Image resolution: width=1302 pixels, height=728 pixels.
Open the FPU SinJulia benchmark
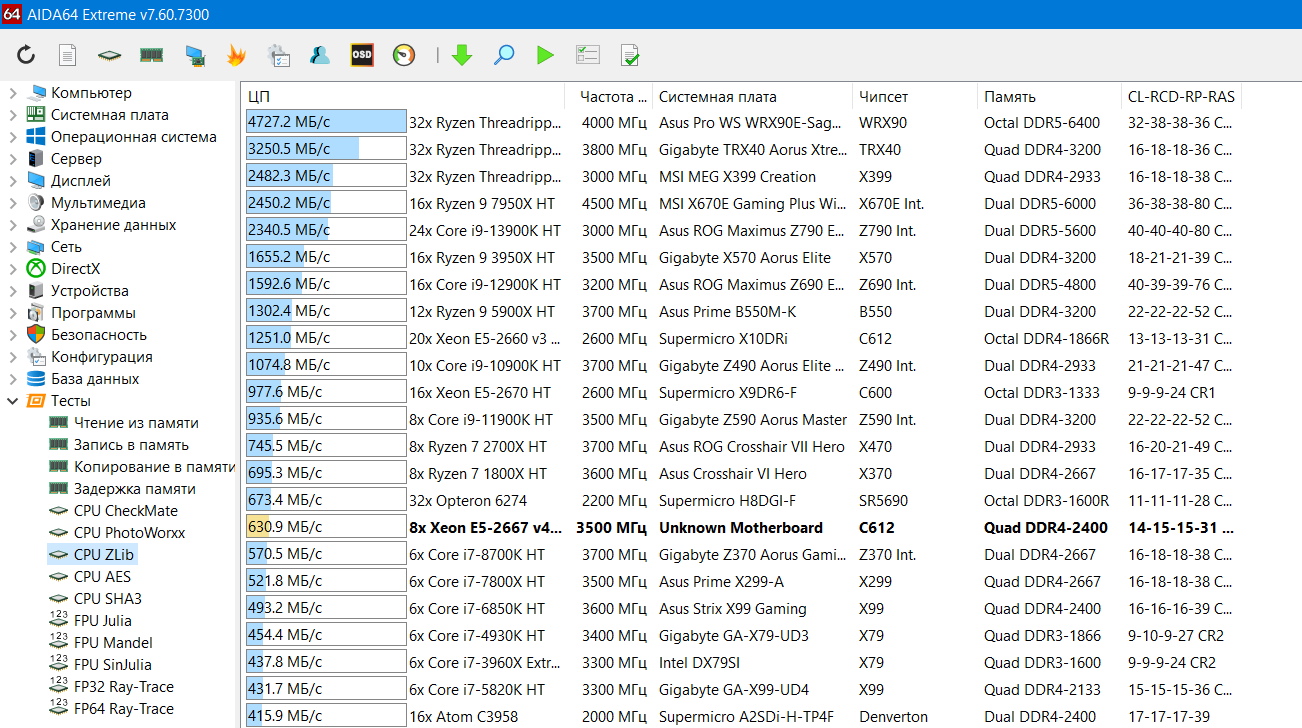pyautogui.click(x=113, y=665)
